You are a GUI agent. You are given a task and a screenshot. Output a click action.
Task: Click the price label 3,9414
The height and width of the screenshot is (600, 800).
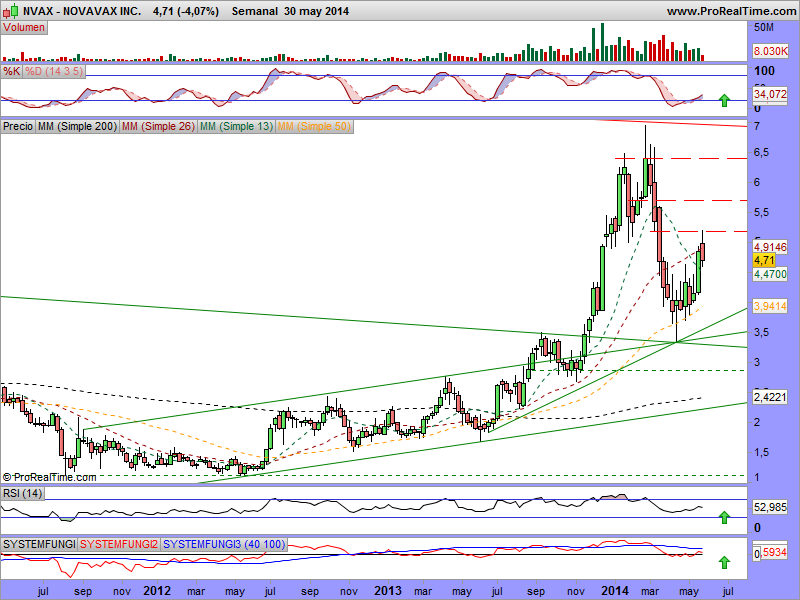(x=770, y=306)
